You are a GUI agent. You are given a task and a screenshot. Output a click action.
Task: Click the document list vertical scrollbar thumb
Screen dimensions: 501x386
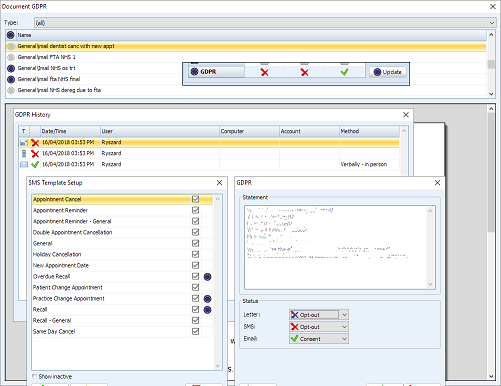click(491, 64)
